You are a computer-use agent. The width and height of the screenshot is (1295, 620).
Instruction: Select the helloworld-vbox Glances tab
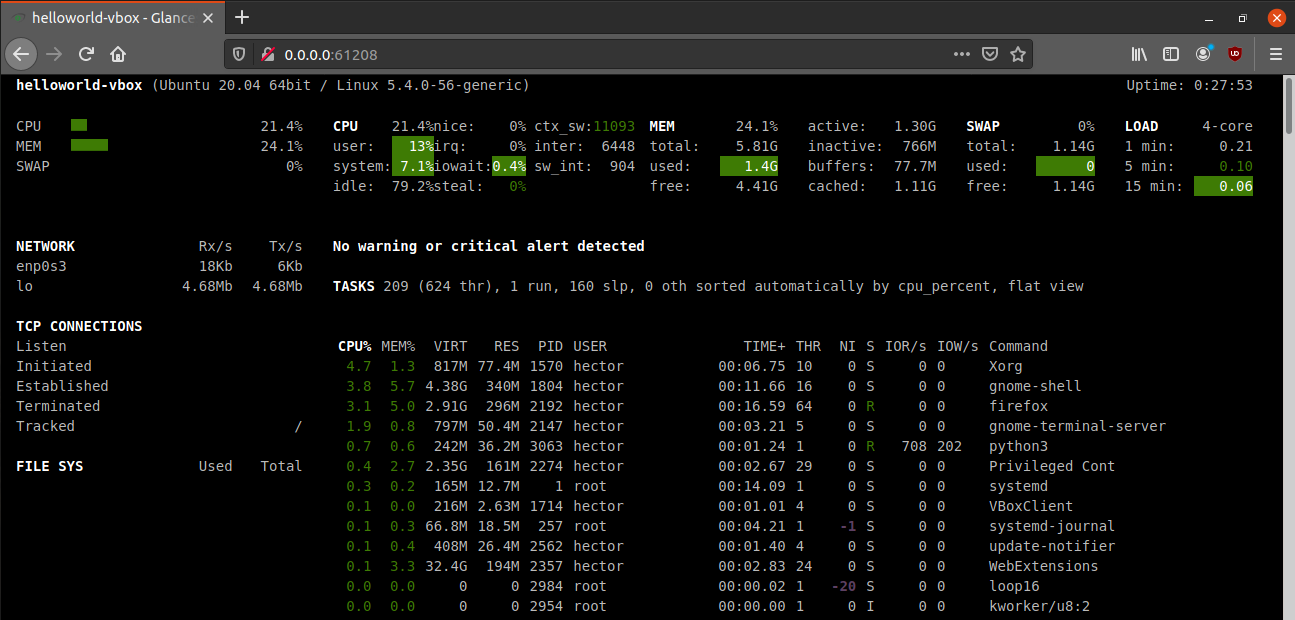click(110, 18)
